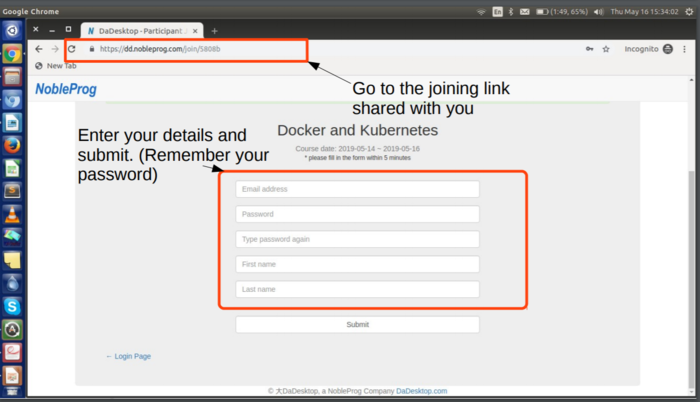Viewport: 700px width, 402px height.
Task: Launch VLC media player from the dock
Action: 12,214
